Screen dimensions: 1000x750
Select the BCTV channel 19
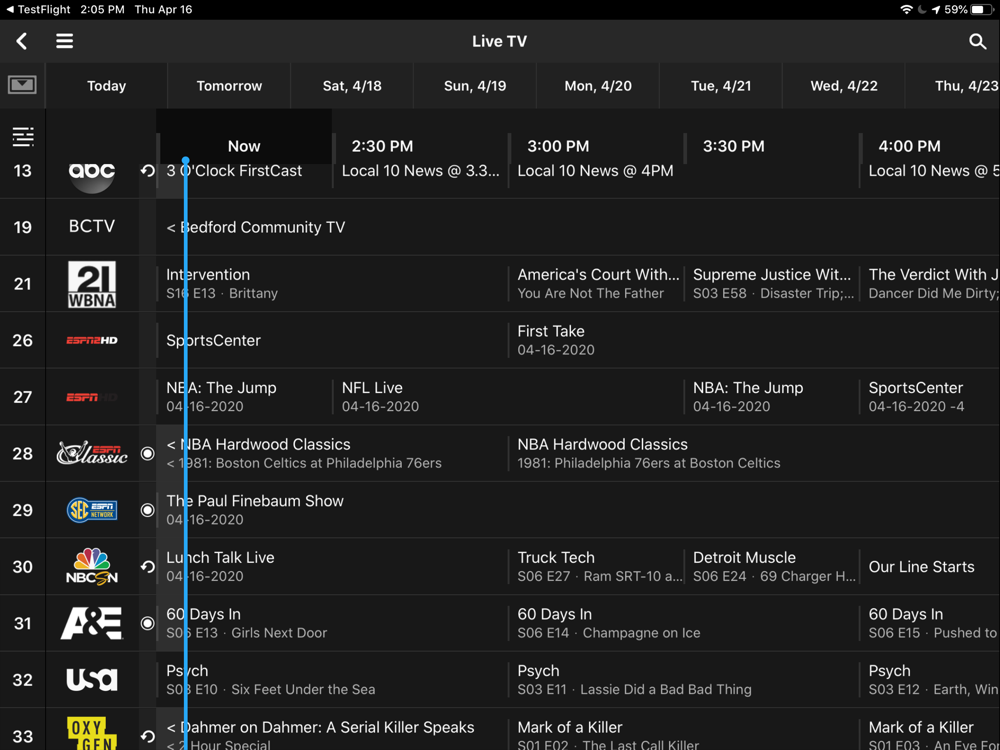92,226
